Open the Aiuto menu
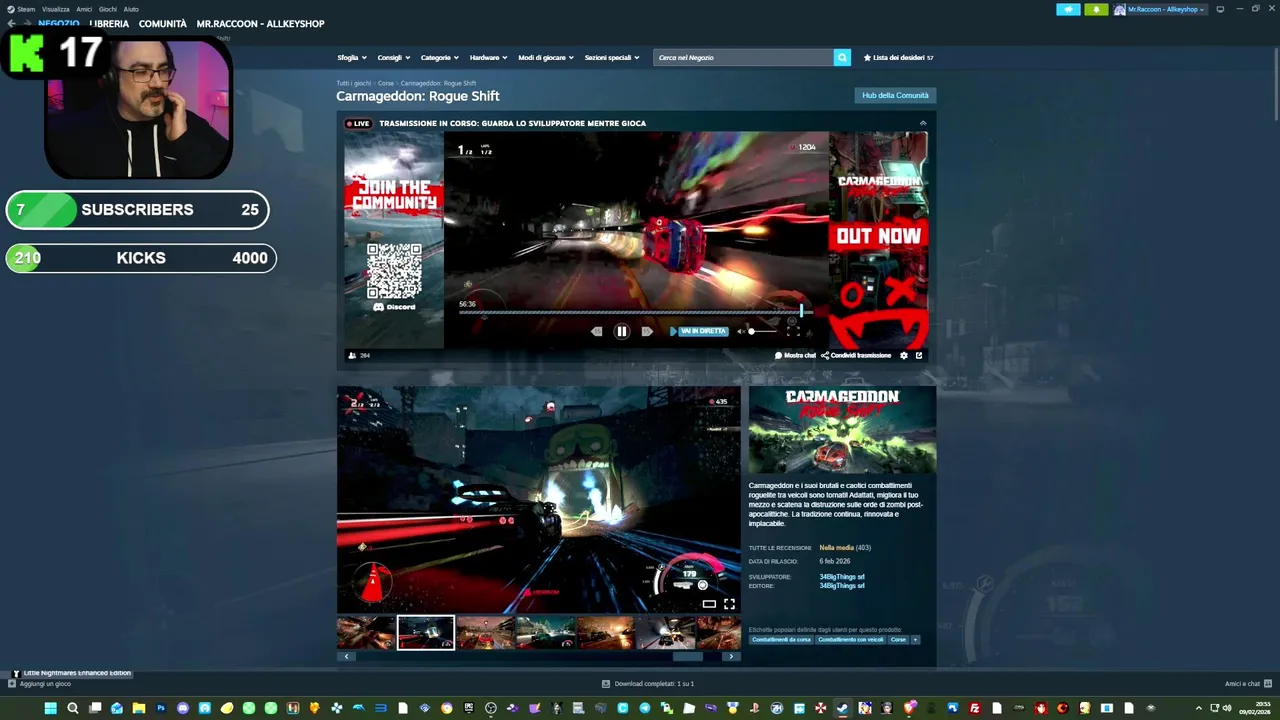This screenshot has width=1280, height=720. pos(131,9)
